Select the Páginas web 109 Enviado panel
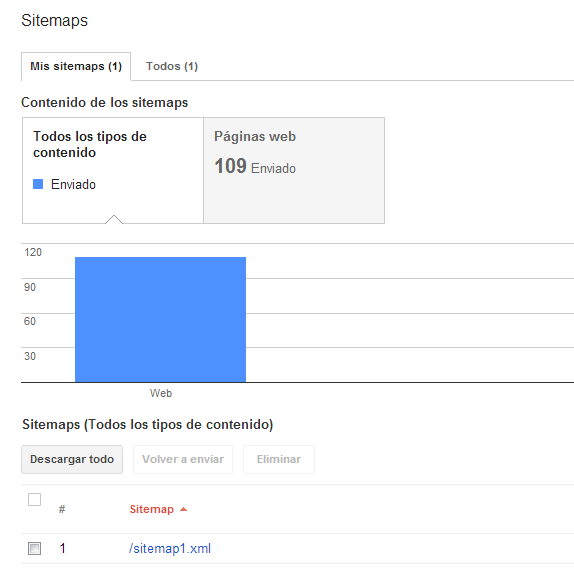This screenshot has width=574, height=573. coord(294,170)
